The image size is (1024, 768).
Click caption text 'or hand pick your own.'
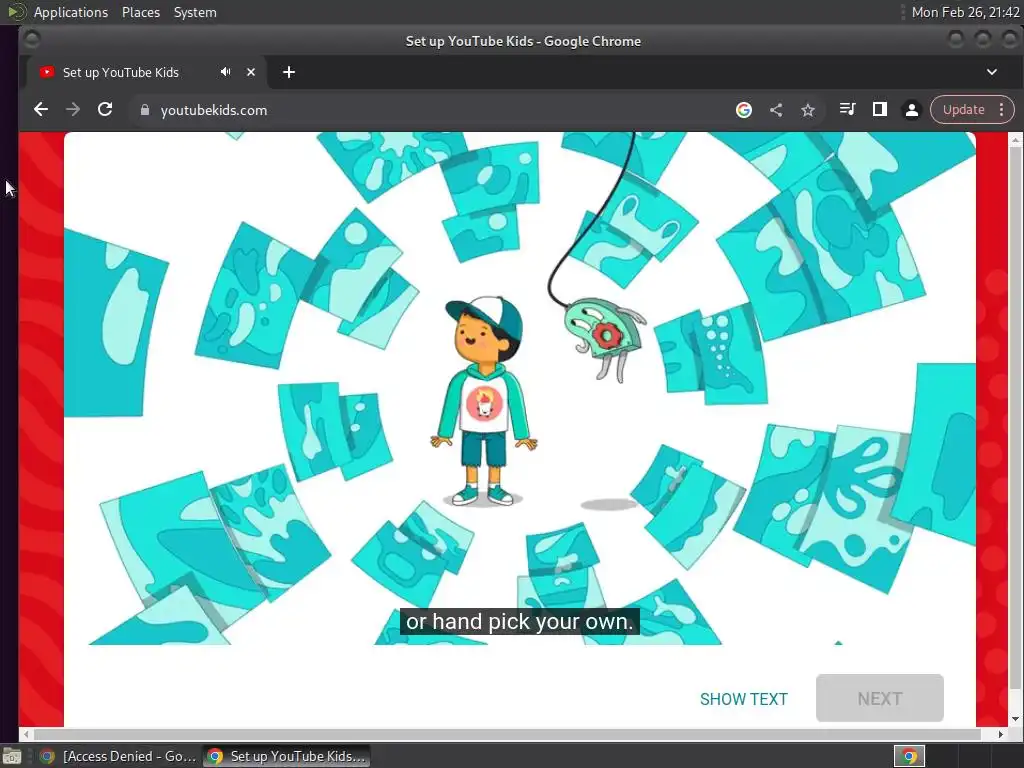520,622
